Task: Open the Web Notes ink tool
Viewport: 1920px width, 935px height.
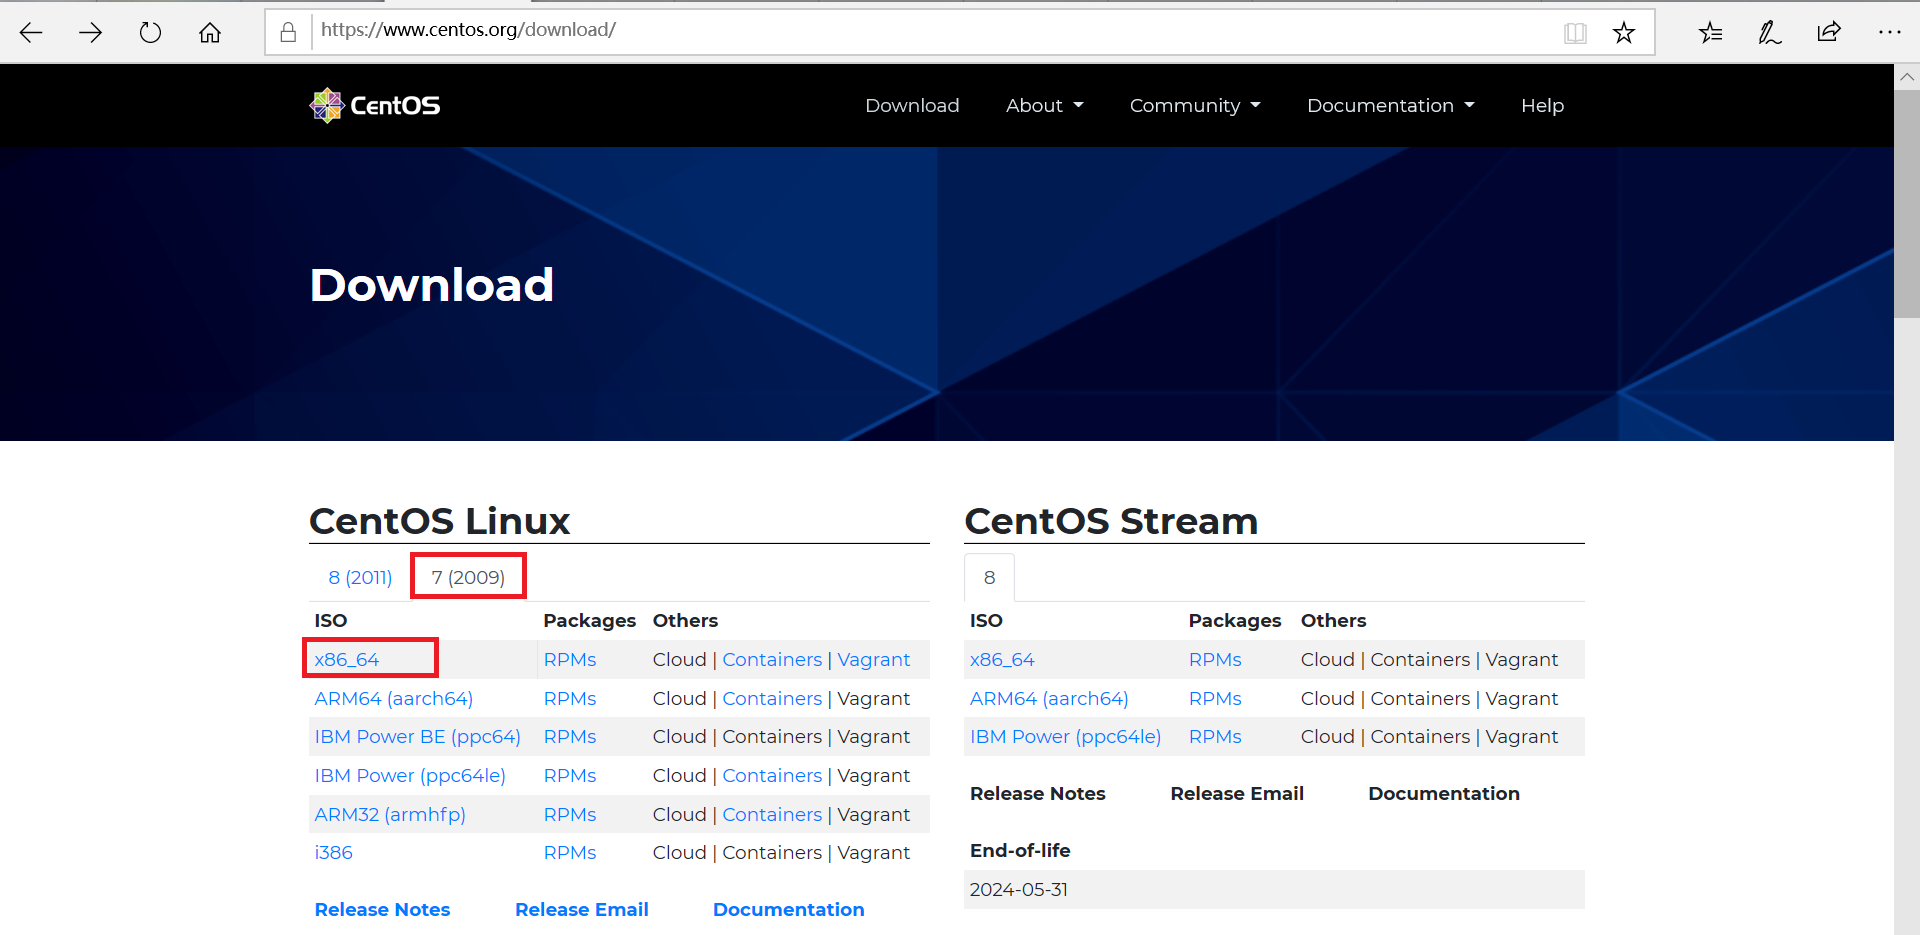Action: 1769,31
